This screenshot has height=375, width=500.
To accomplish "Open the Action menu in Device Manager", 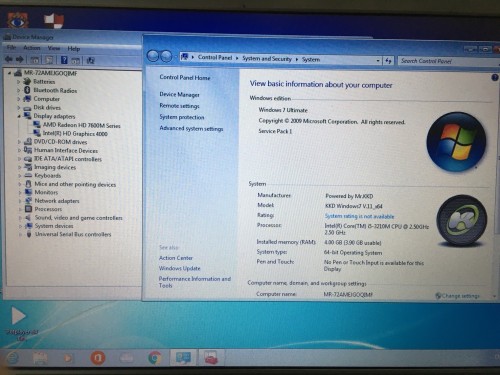I will coord(32,48).
